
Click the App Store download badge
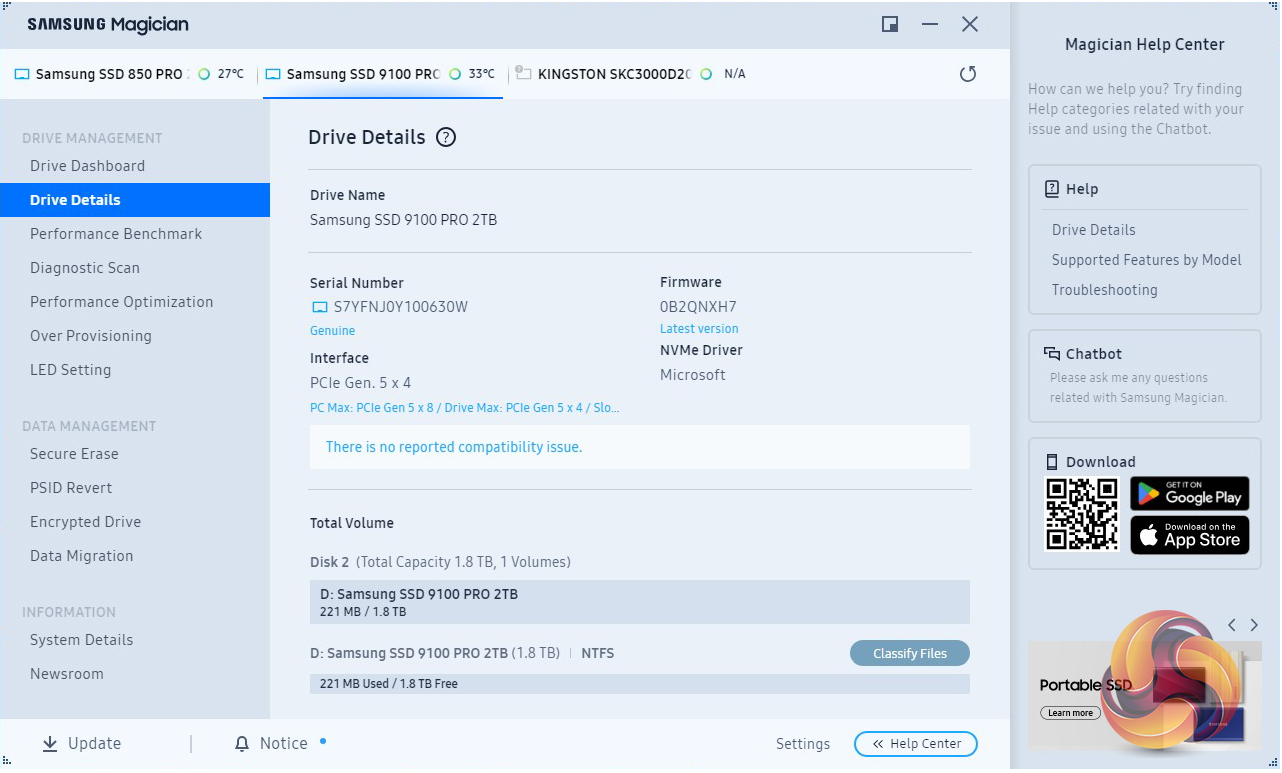[x=1189, y=536]
